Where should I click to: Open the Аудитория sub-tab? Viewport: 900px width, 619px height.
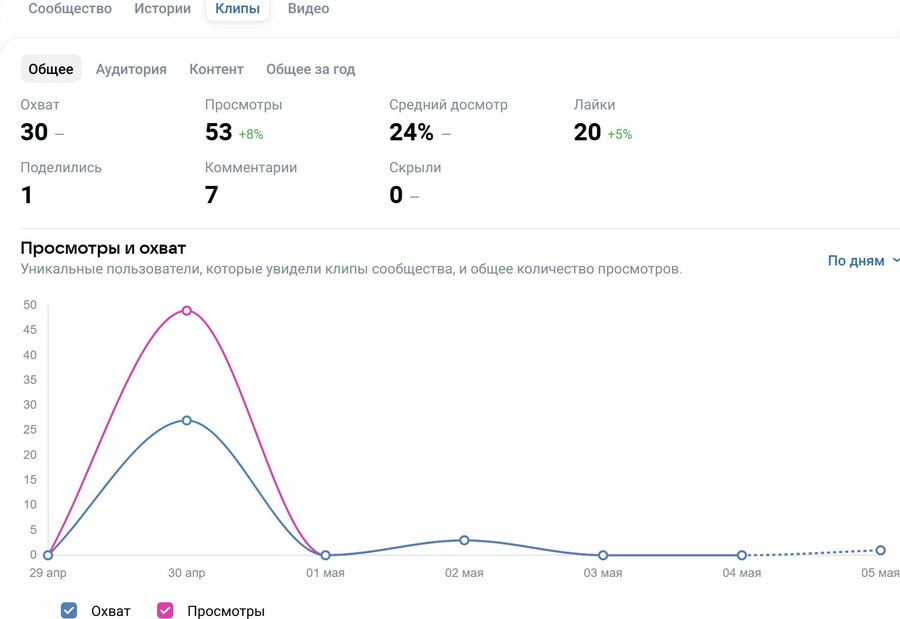[x=131, y=69]
